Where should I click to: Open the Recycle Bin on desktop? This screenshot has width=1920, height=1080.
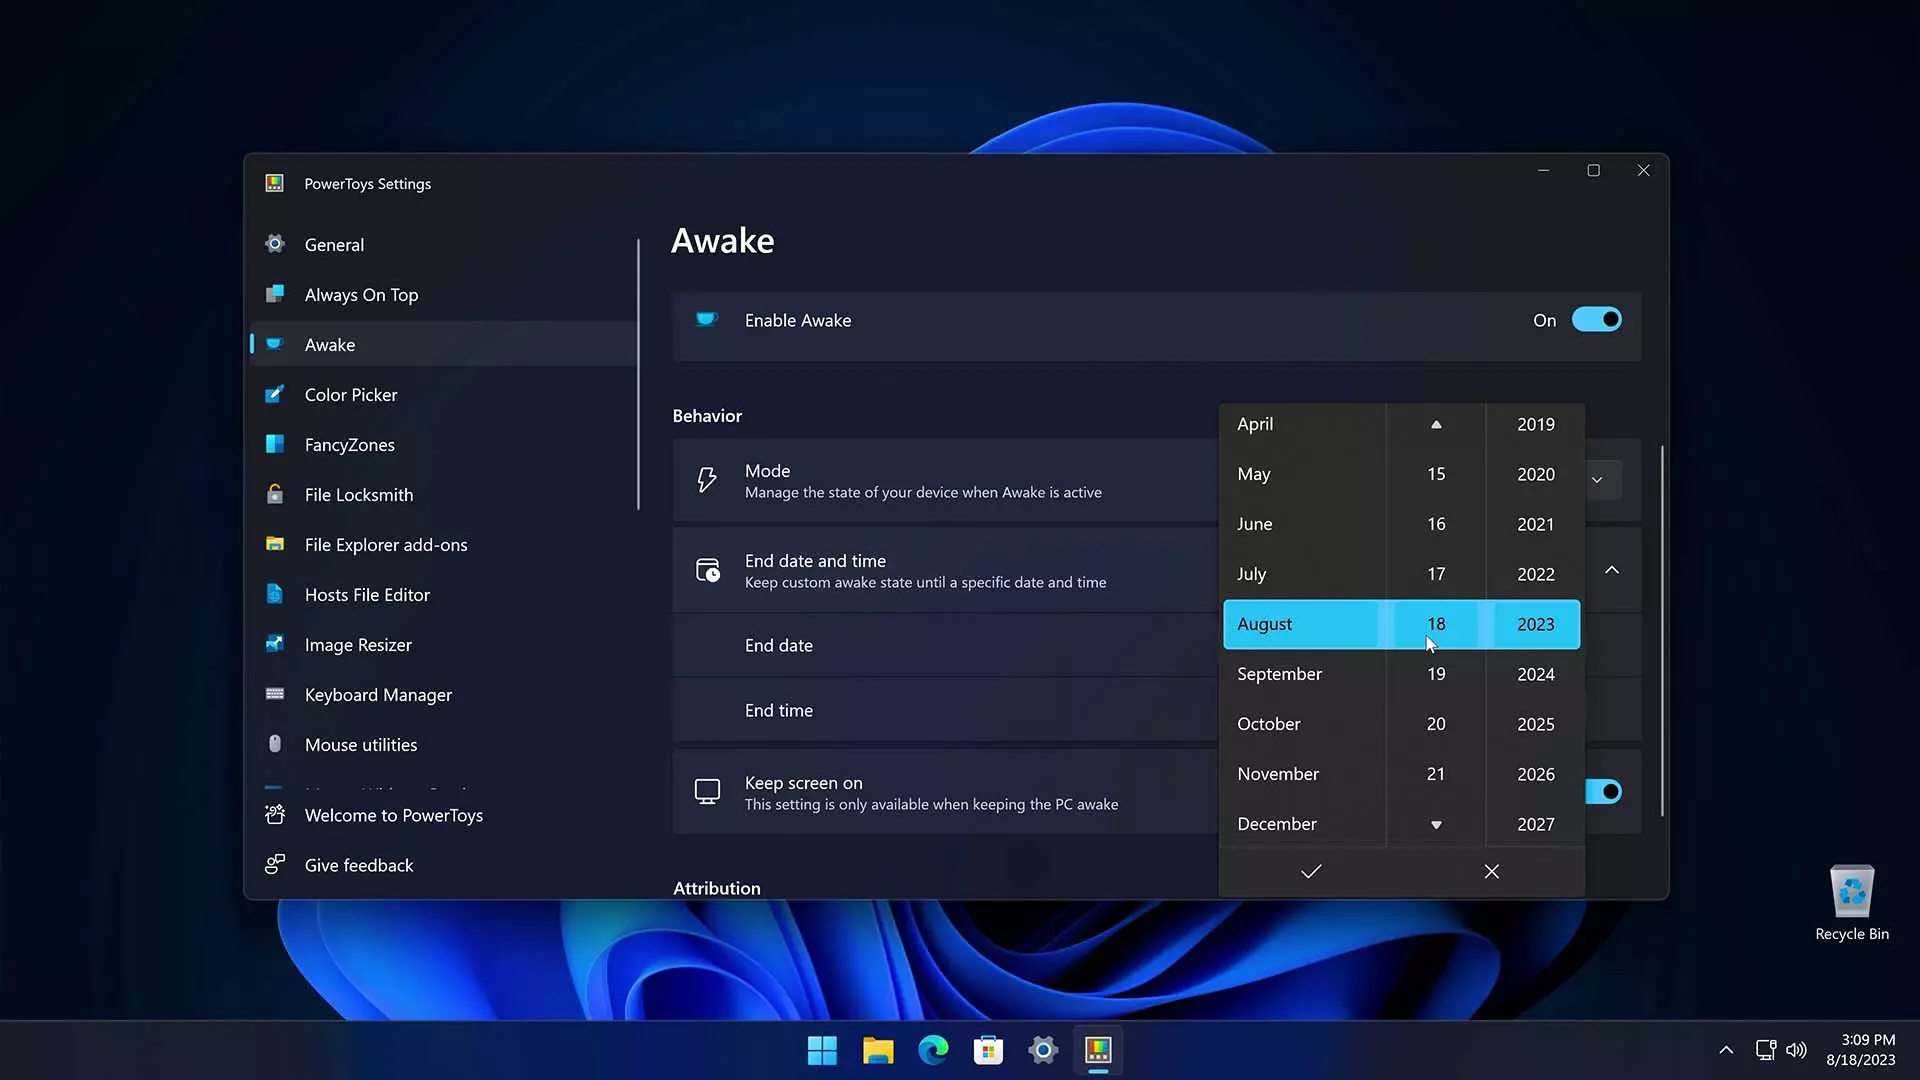[1852, 903]
